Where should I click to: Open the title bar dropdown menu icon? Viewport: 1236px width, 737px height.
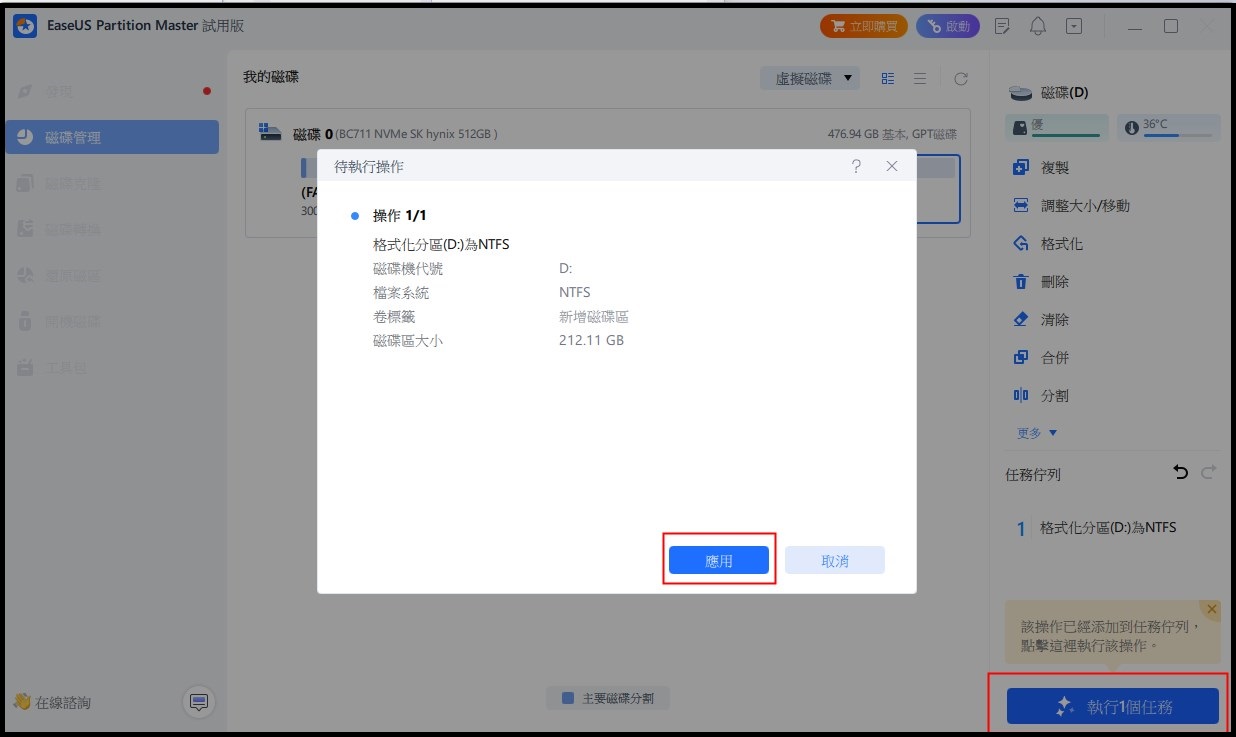coord(1074,26)
